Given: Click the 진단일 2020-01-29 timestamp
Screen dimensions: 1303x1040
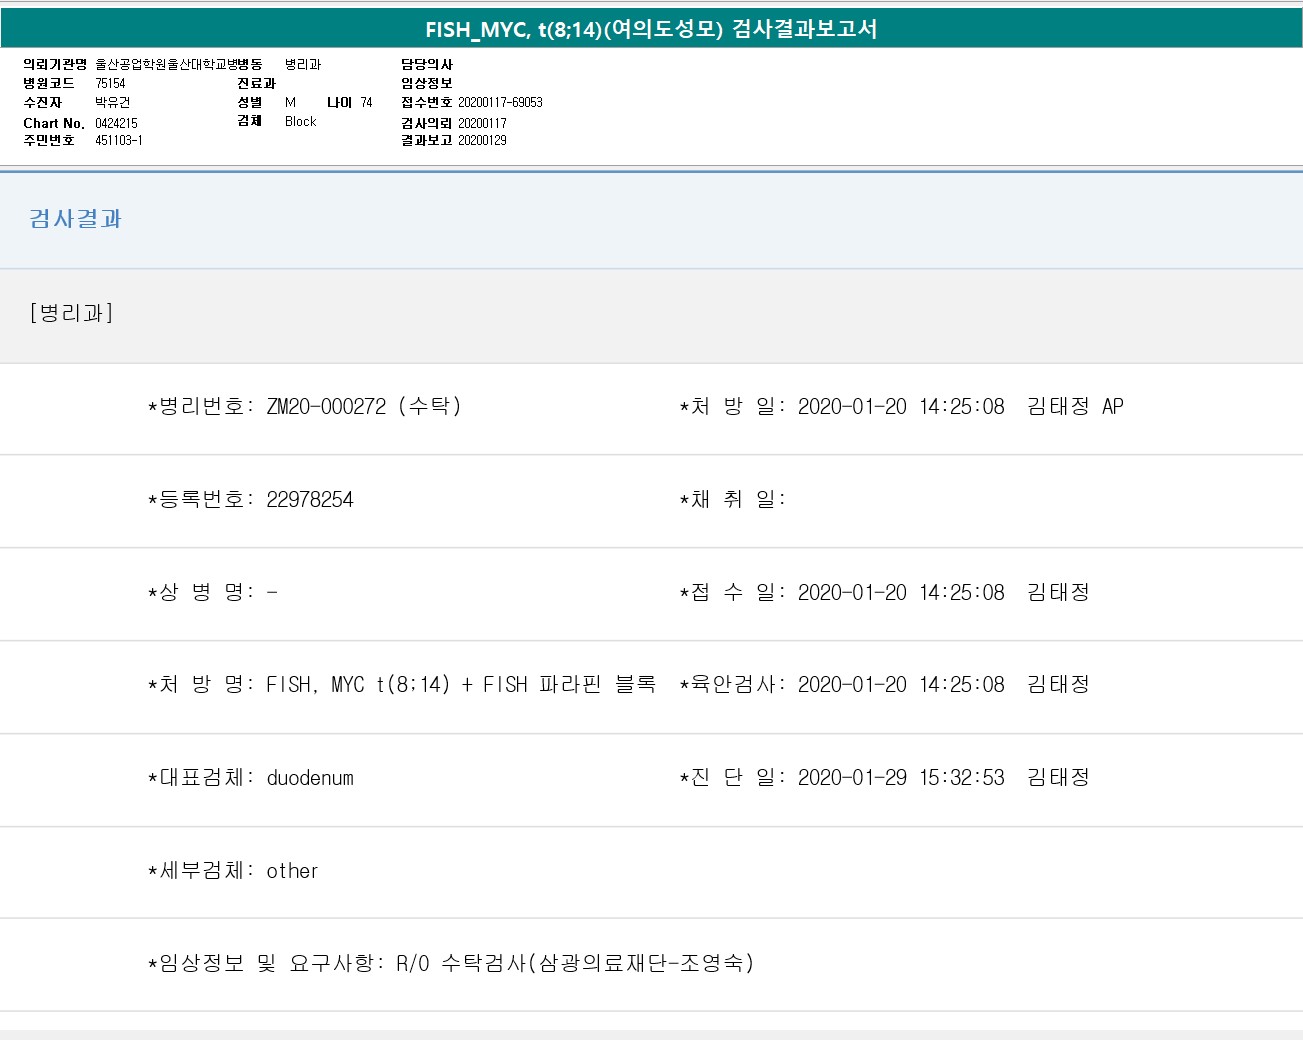Looking at the screenshot, I should [901, 777].
